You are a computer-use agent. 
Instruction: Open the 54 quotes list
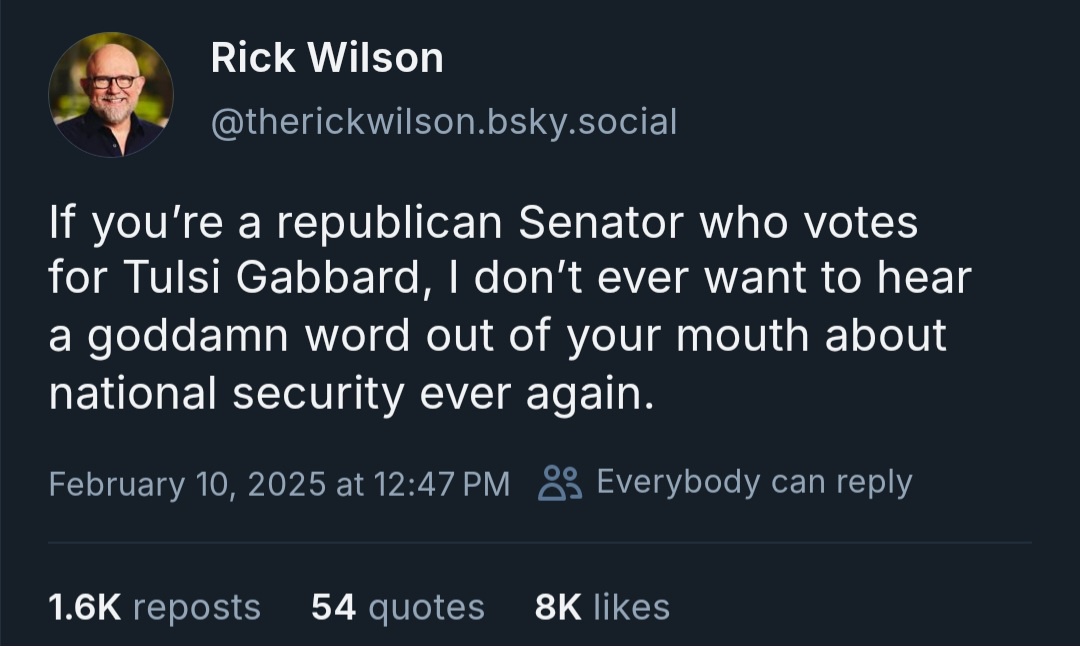point(397,607)
